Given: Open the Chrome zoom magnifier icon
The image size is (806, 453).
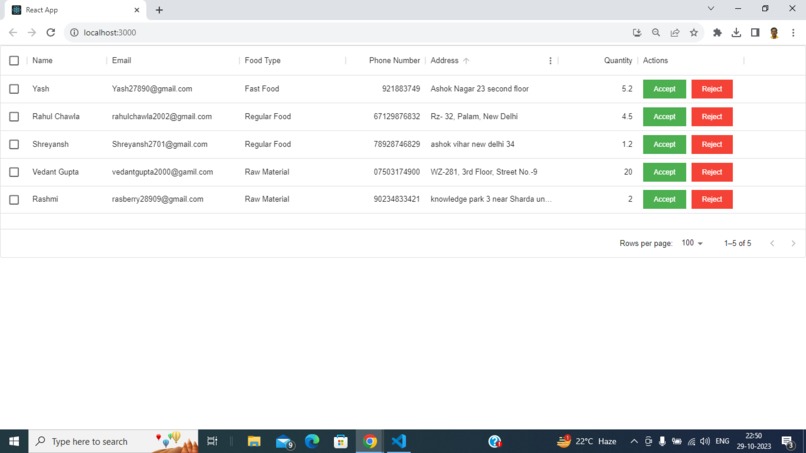Looking at the screenshot, I should [656, 32].
